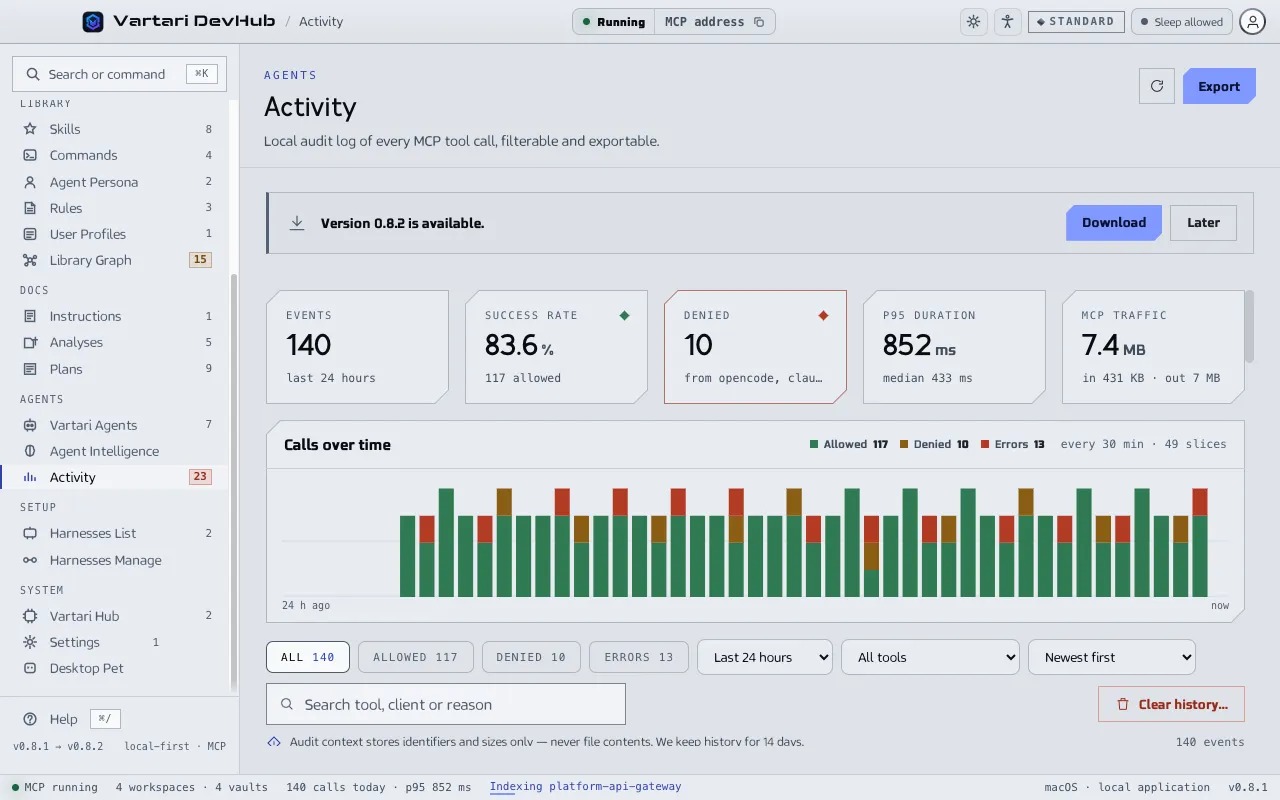The image size is (1280, 800).
Task: Open the Plans item in the sidebar
Action: pyautogui.click(x=116, y=369)
